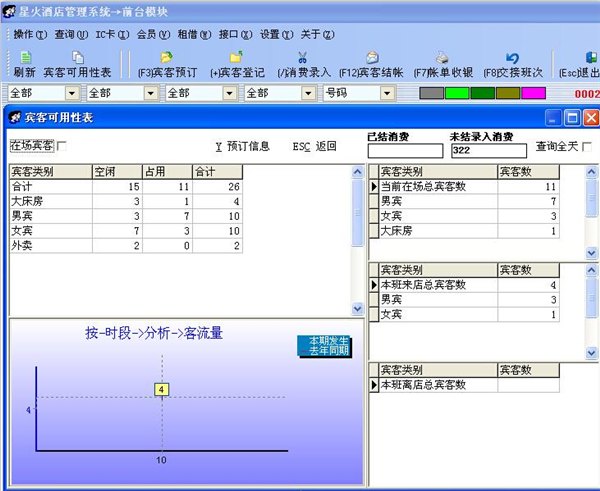Image resolution: width=600 pixels, height=491 pixels.
Task: Select the 本班离店总宾客数 row
Action: [465, 385]
